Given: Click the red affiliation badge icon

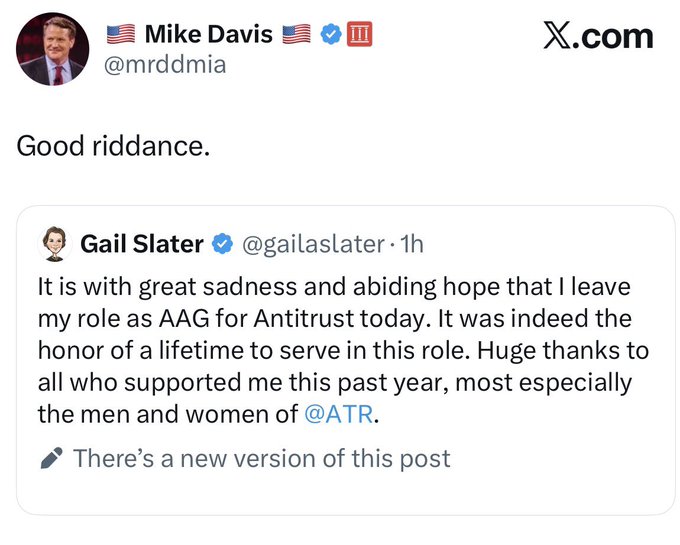Looking at the screenshot, I should [360, 34].
